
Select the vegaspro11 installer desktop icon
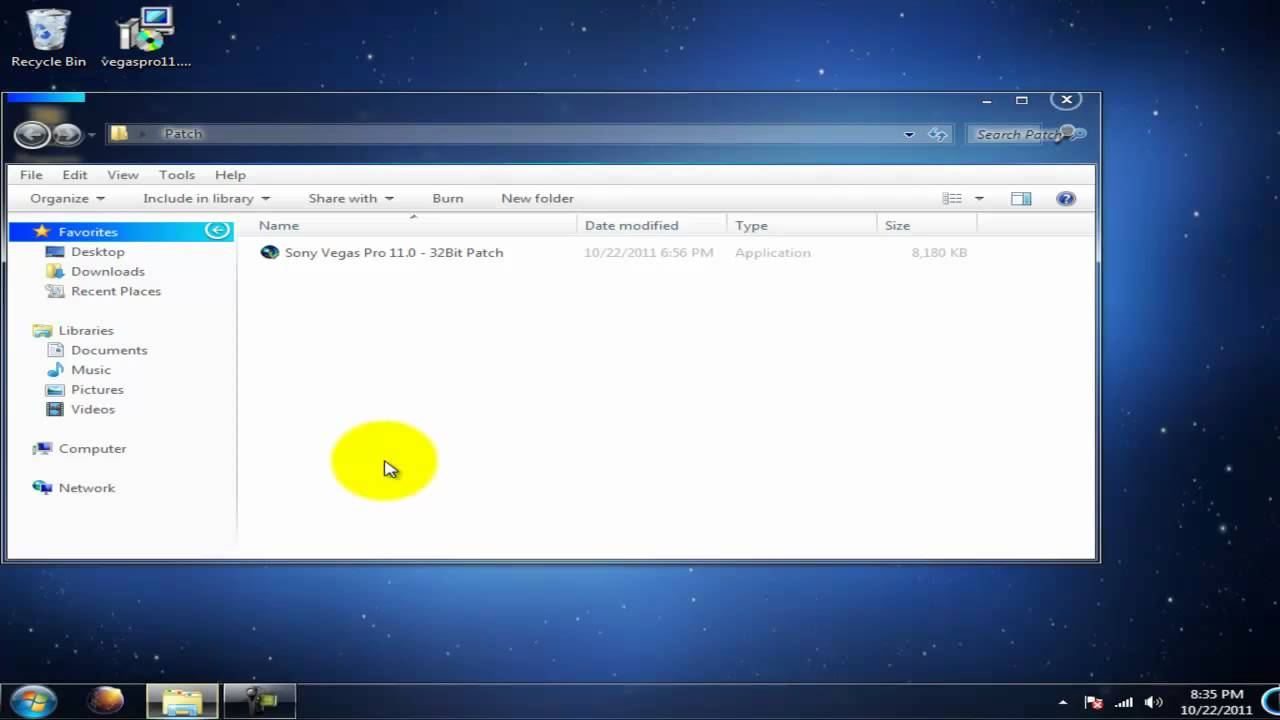click(x=146, y=39)
